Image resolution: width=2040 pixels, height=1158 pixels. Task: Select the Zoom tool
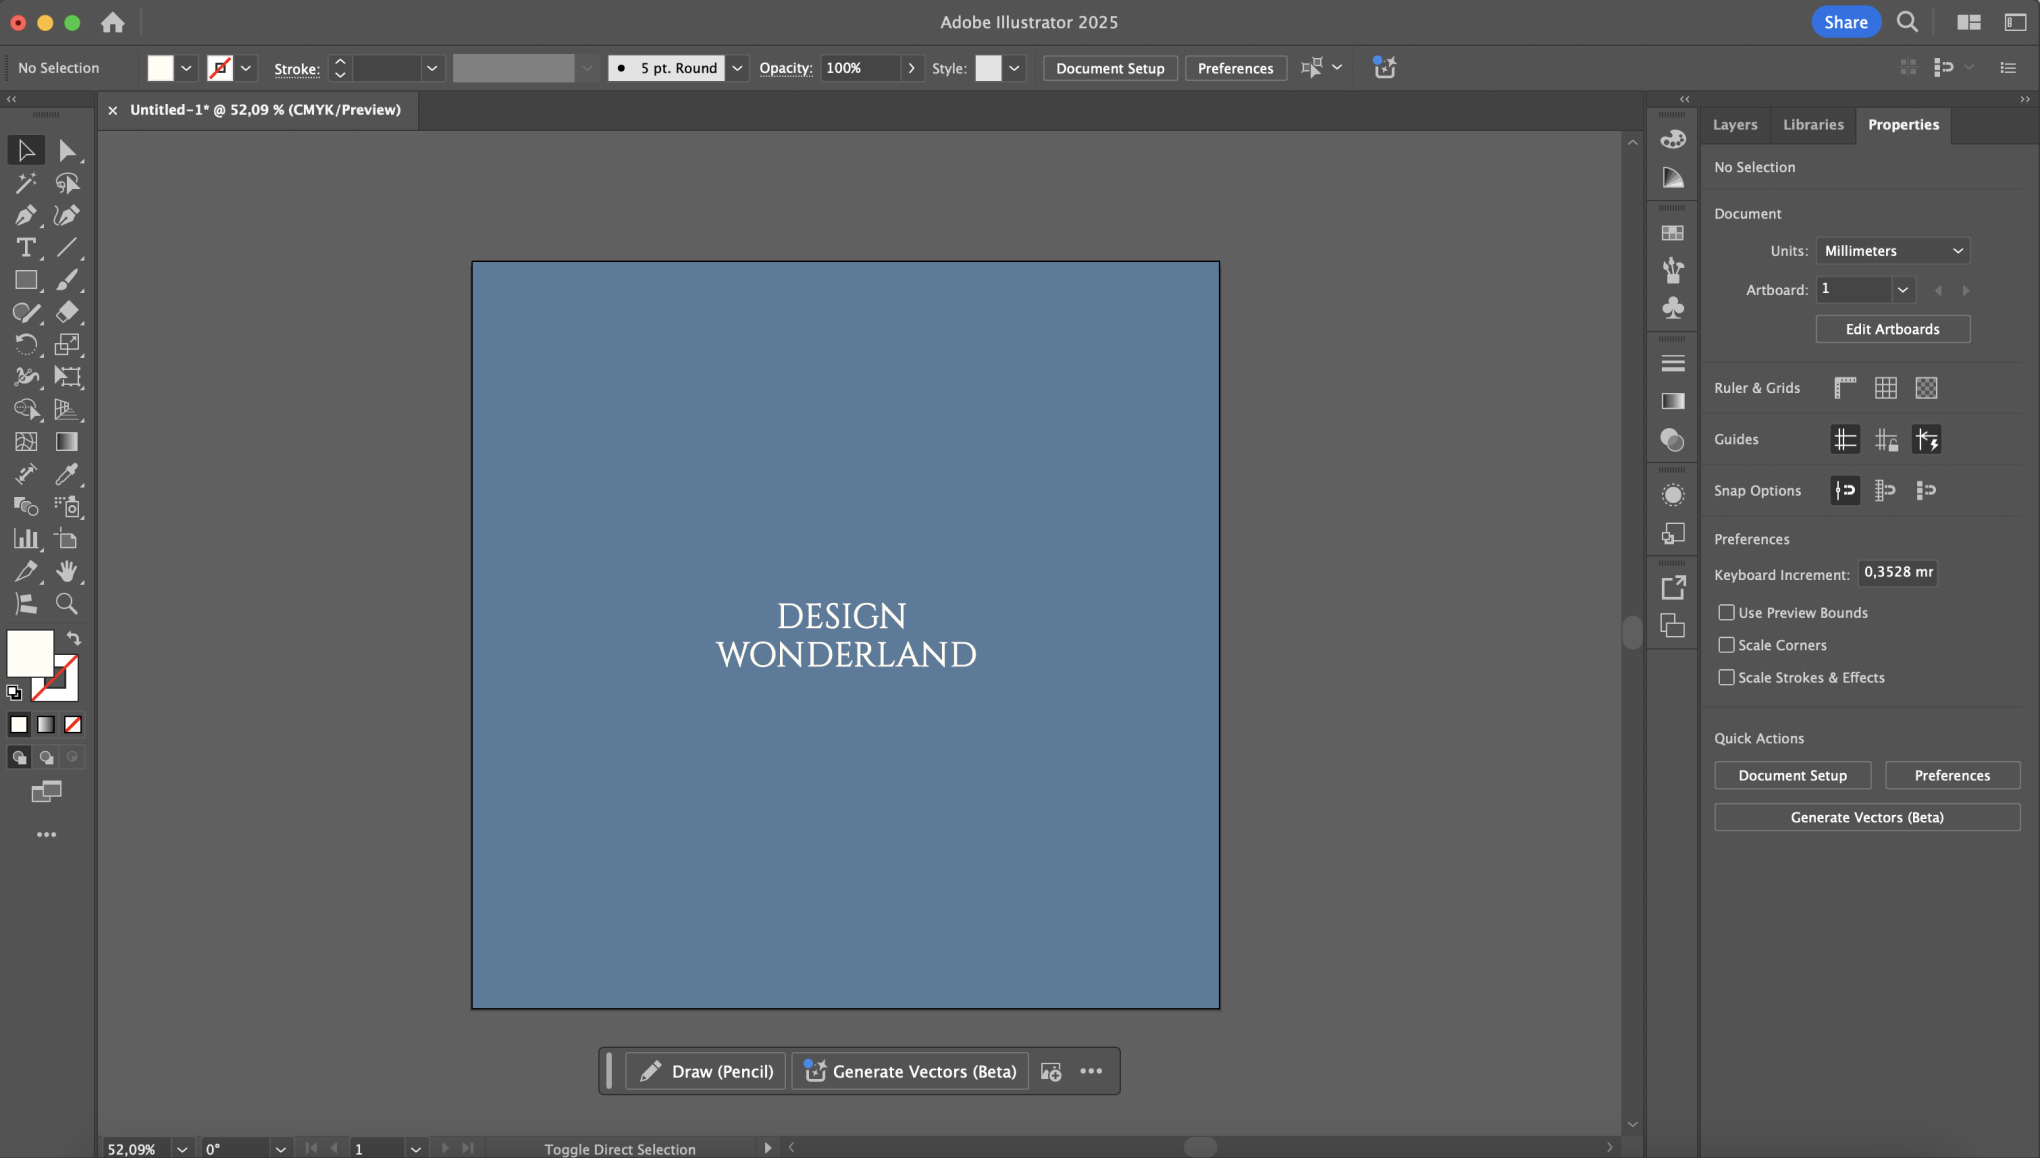[66, 604]
